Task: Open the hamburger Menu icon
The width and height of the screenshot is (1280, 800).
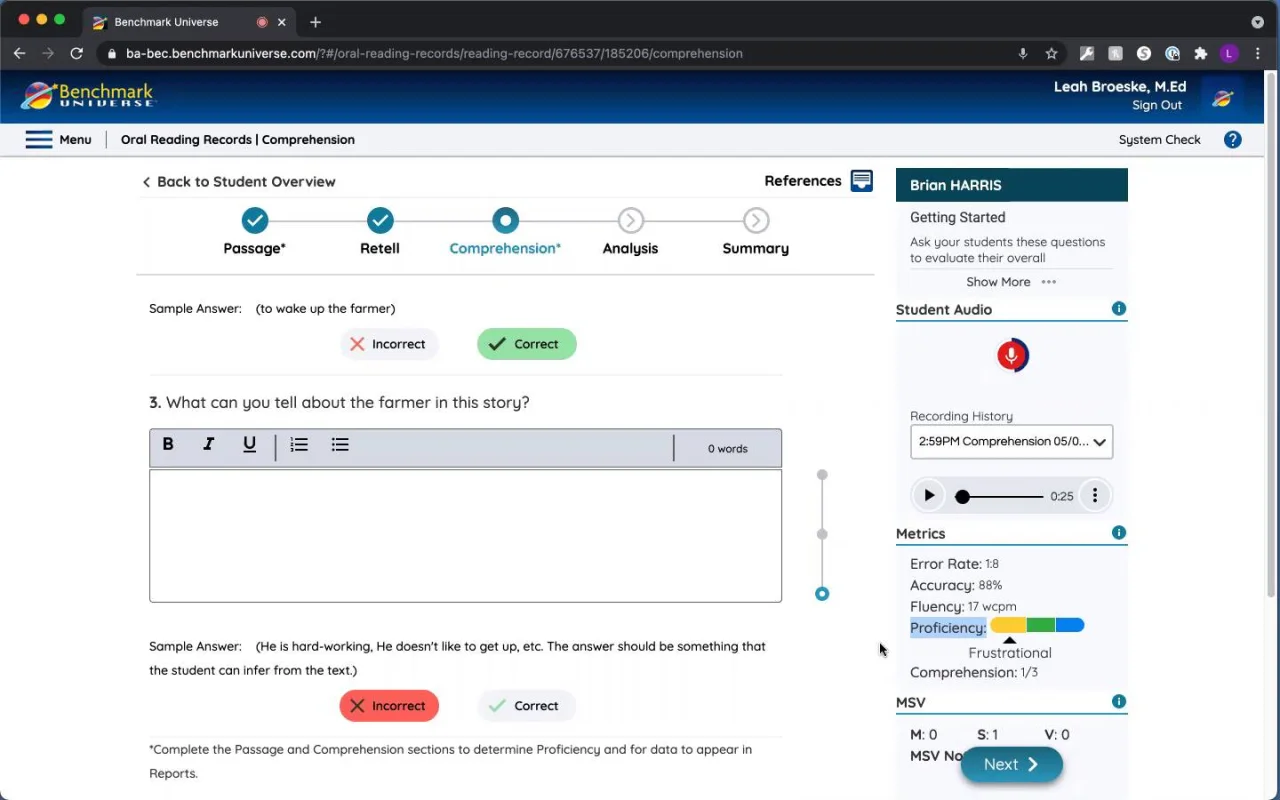Action: [x=39, y=139]
